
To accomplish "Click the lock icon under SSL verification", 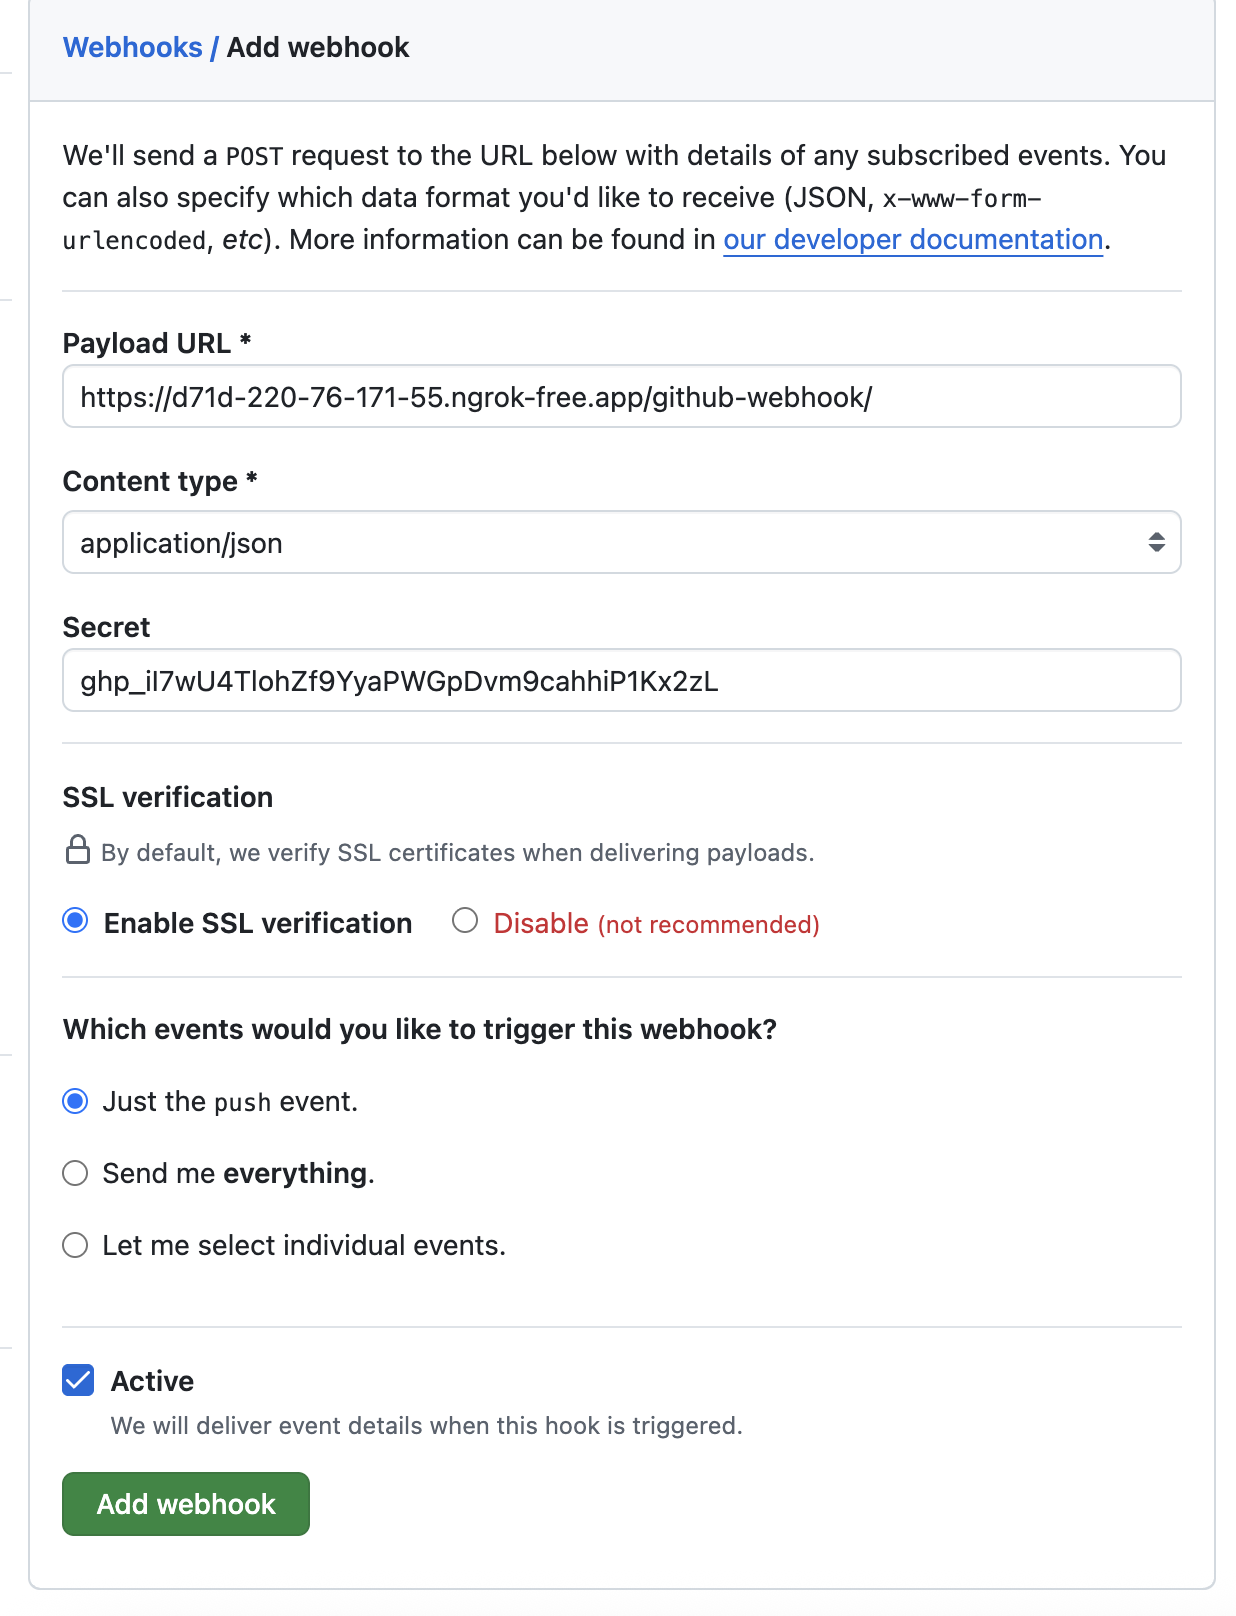I will (78, 850).
